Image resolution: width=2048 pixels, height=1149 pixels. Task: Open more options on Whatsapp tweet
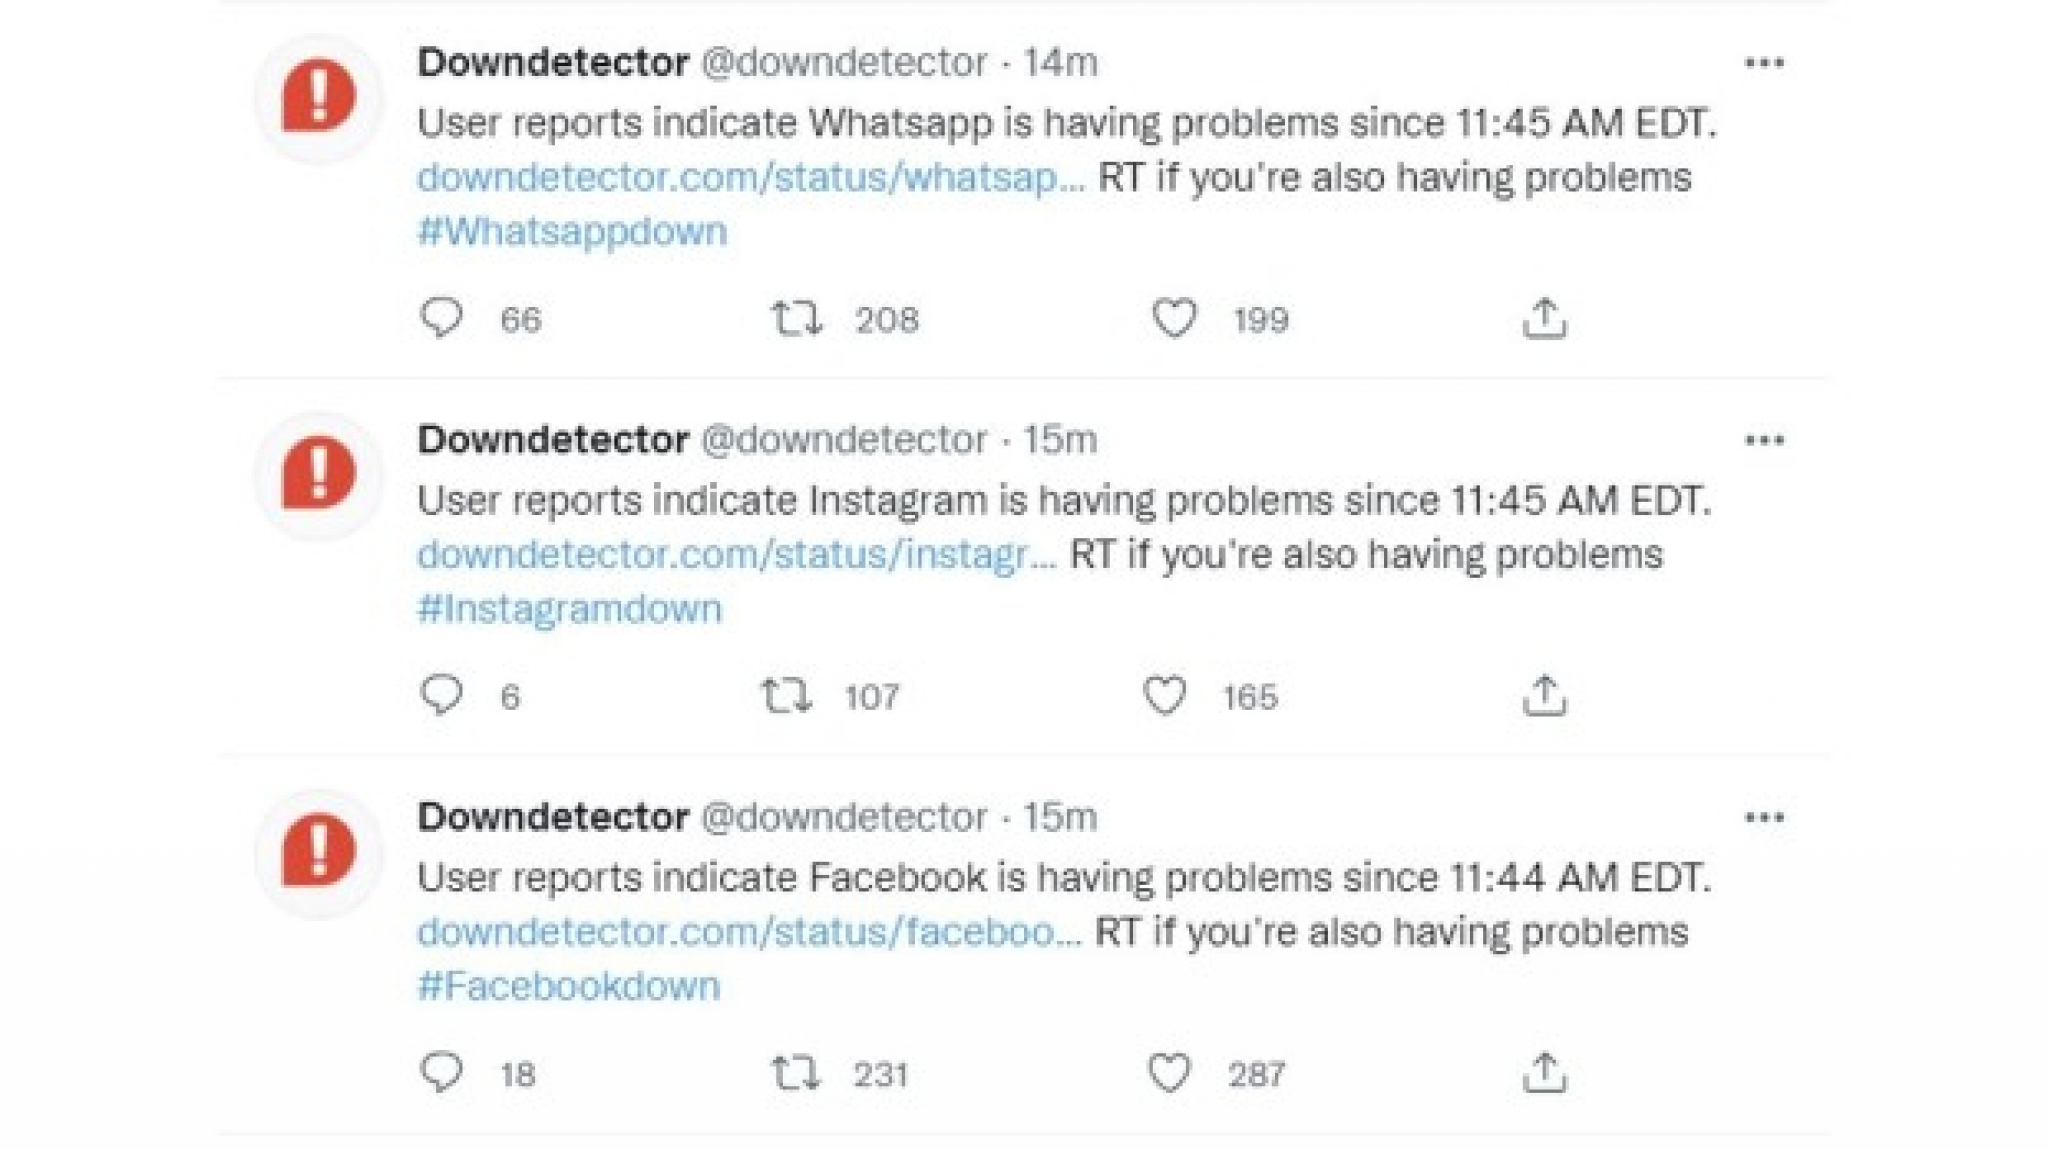tap(1764, 63)
